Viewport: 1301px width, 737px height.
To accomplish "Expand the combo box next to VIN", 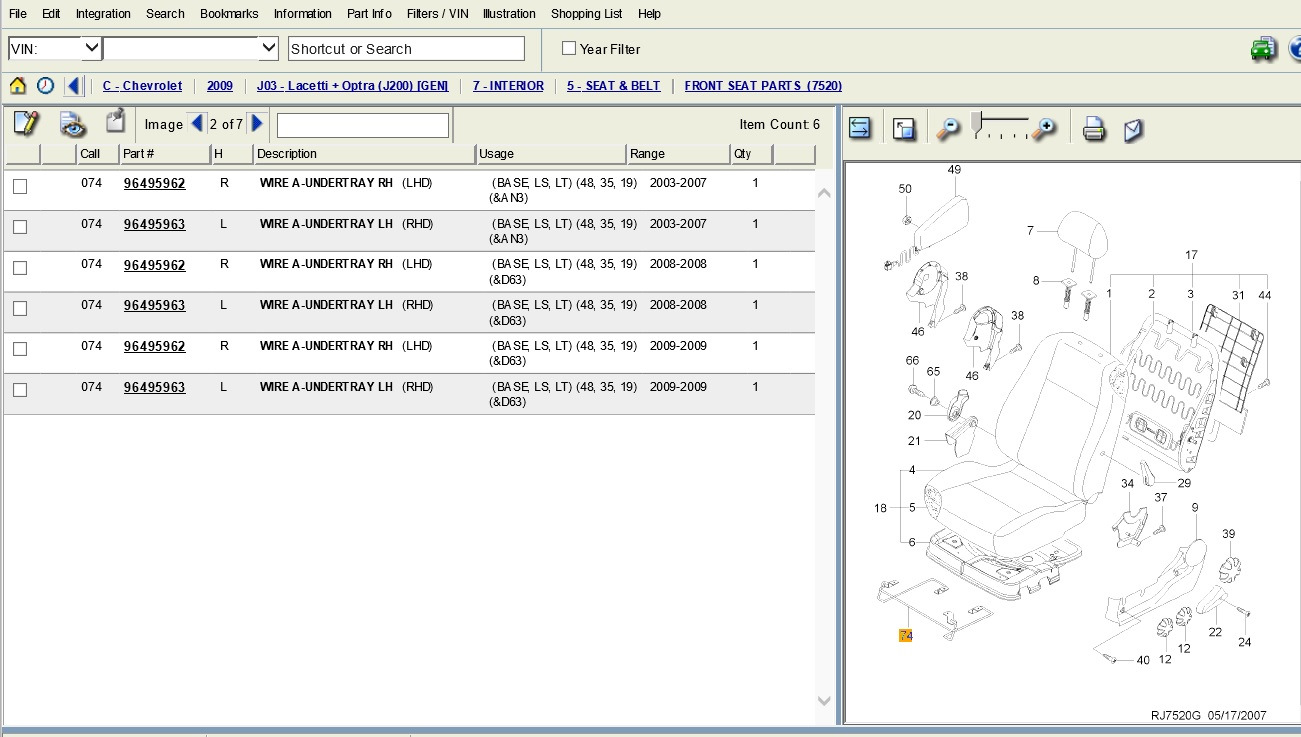I will pos(268,48).
